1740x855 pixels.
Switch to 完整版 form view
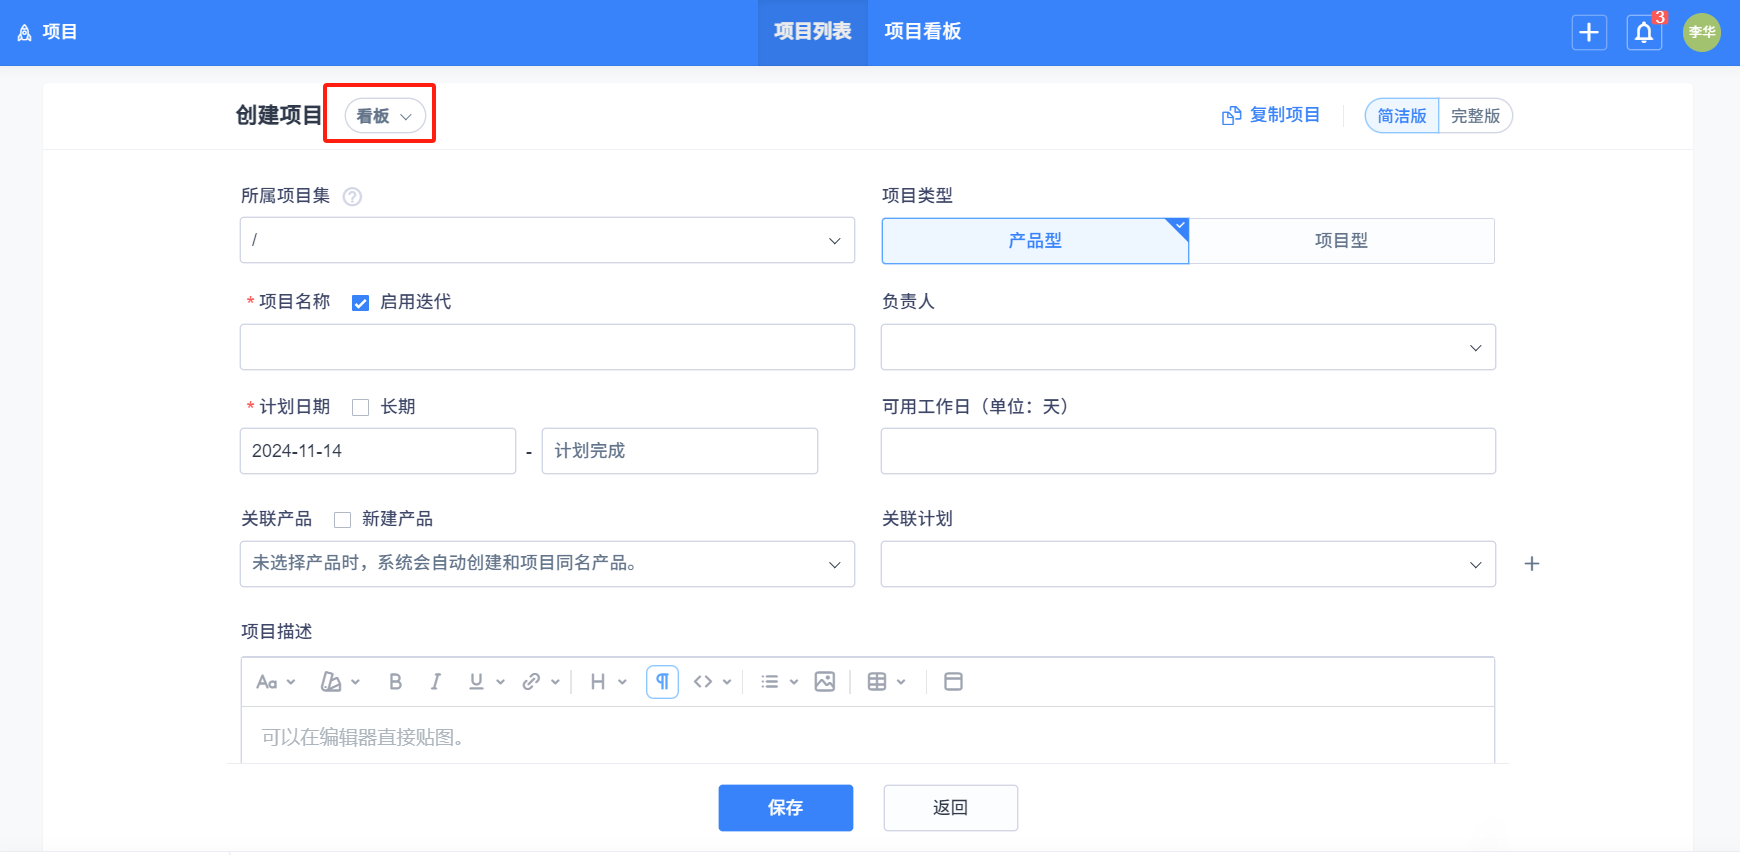click(1475, 116)
